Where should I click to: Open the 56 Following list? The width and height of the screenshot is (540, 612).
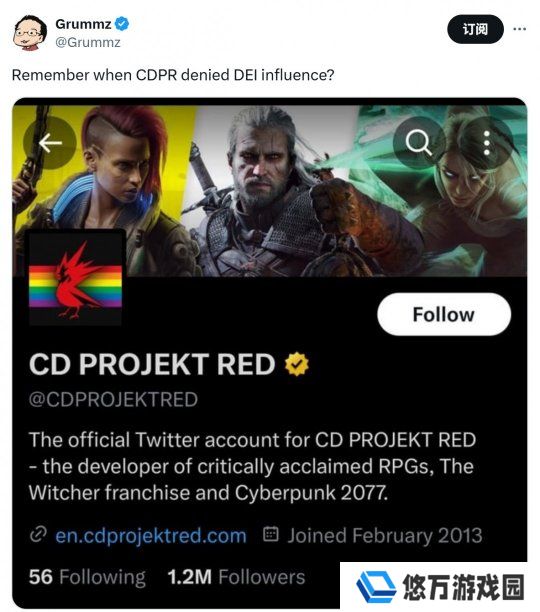click(x=87, y=577)
